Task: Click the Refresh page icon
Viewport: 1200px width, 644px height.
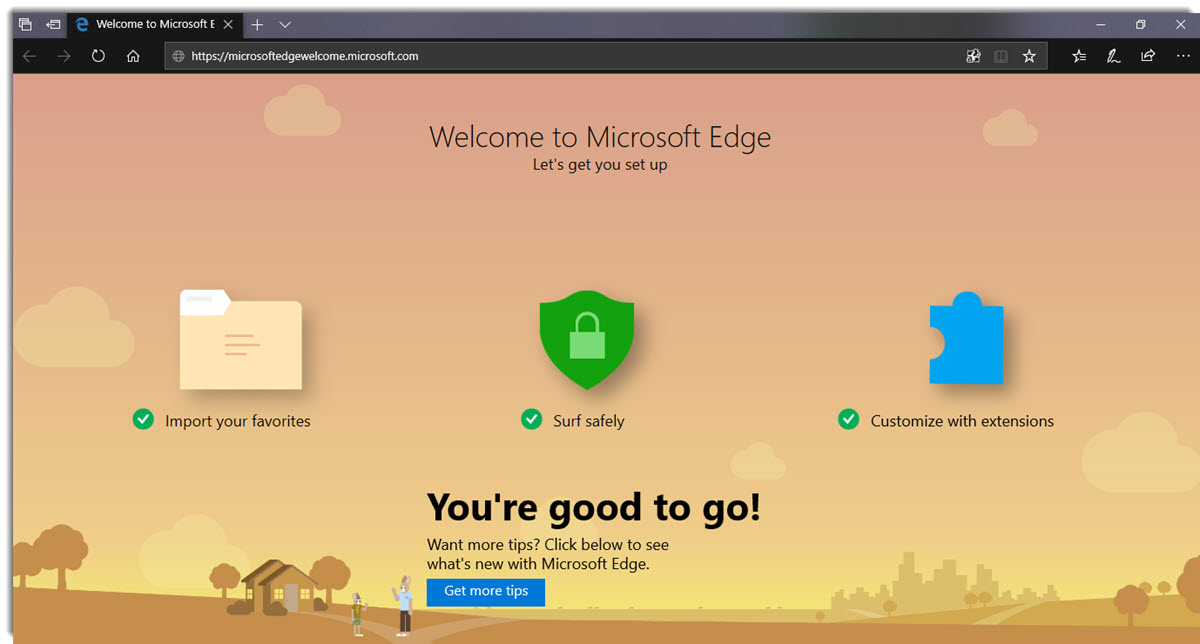Action: click(x=98, y=56)
